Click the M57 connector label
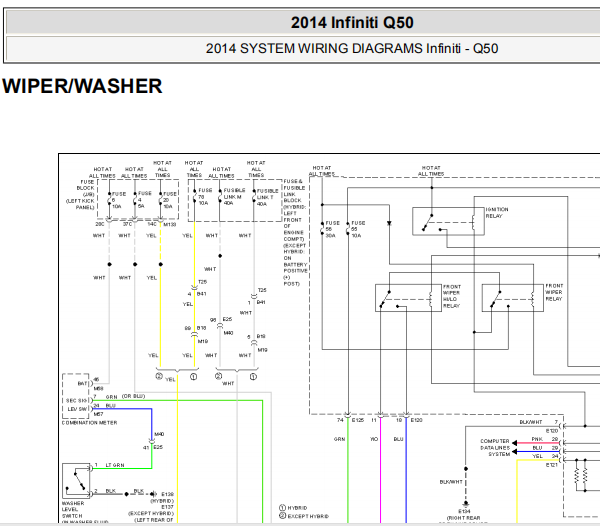Image resolution: width=600 pixels, height=526 pixels. tap(98, 414)
